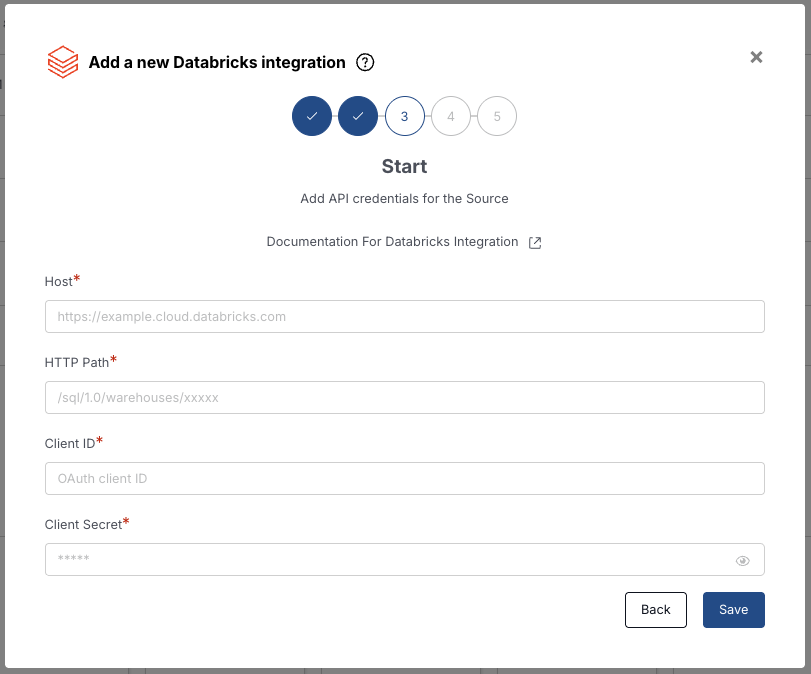811x674 pixels.
Task: Click the Client Secret field label
Action: point(83,525)
